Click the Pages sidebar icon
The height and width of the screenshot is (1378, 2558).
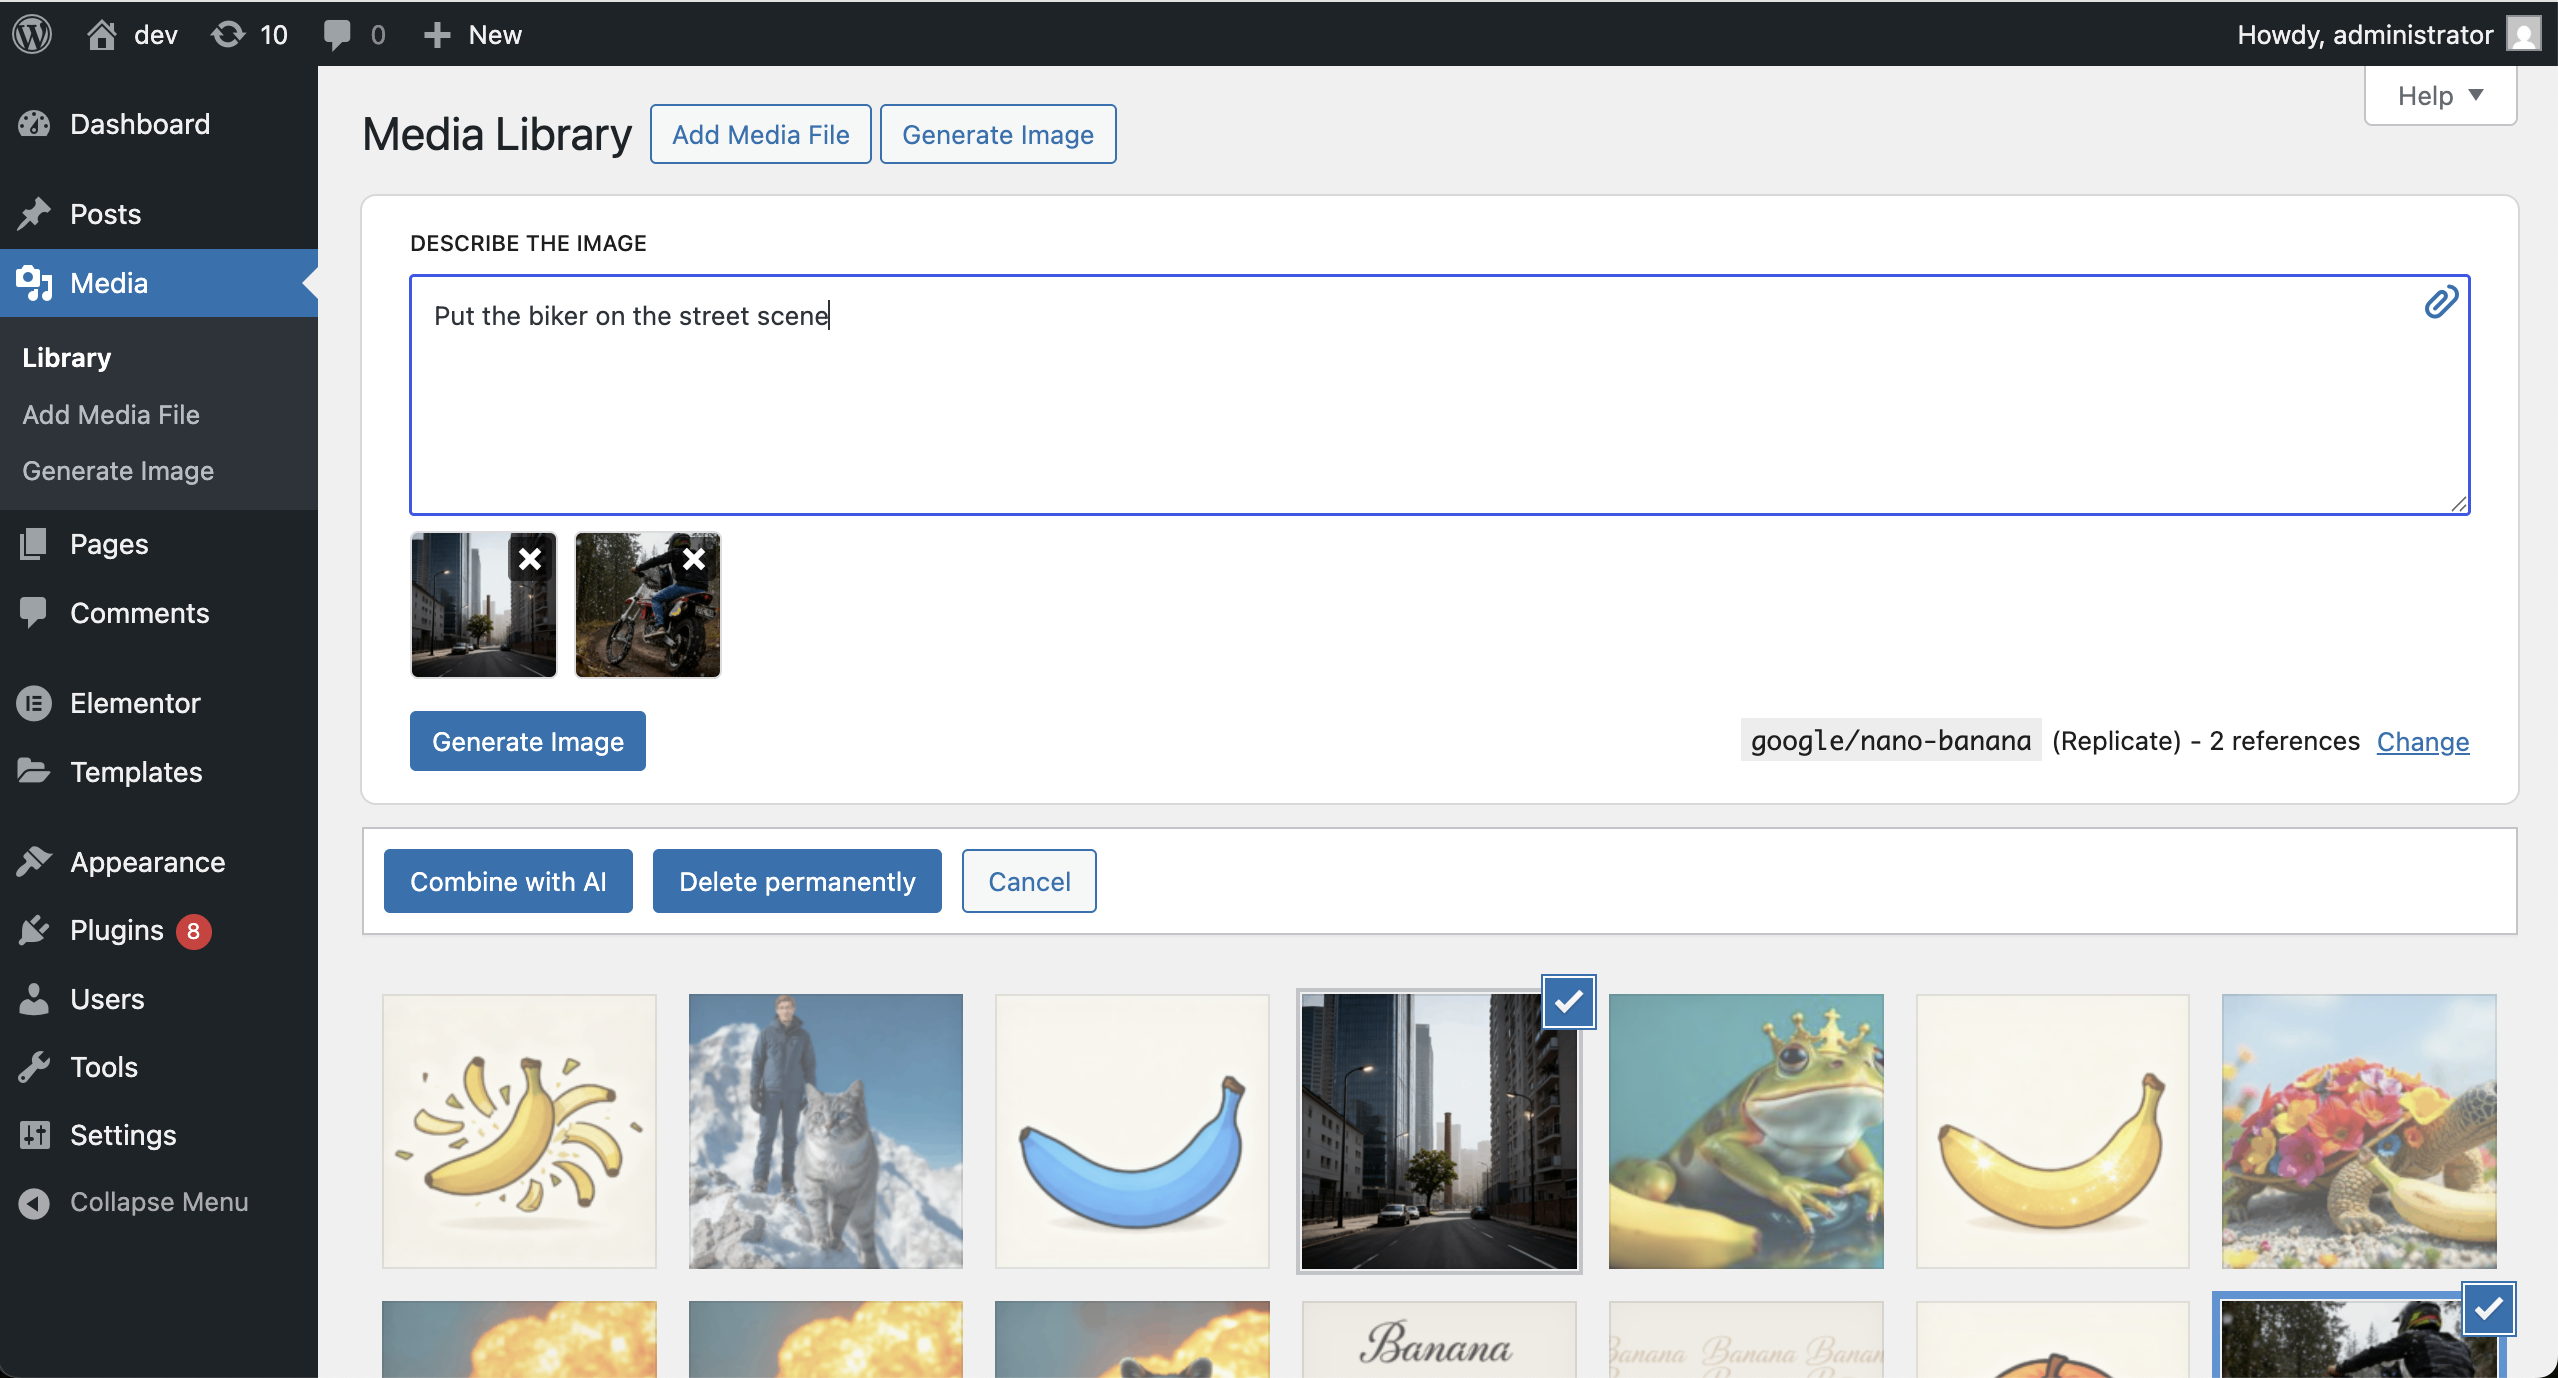(34, 544)
